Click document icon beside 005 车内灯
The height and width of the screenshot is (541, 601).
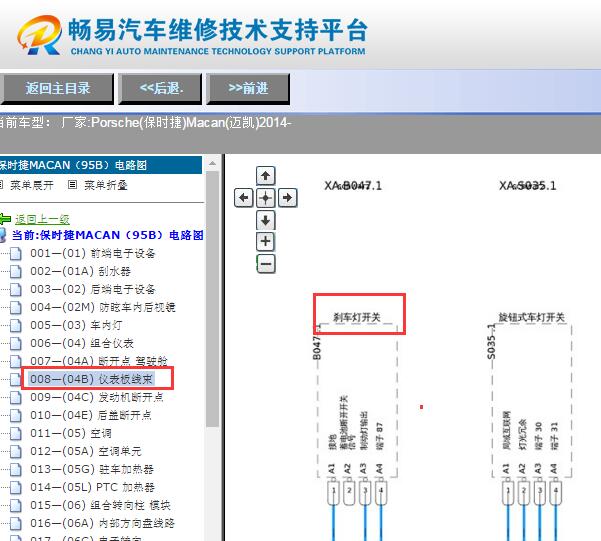pyautogui.click(x=16, y=326)
